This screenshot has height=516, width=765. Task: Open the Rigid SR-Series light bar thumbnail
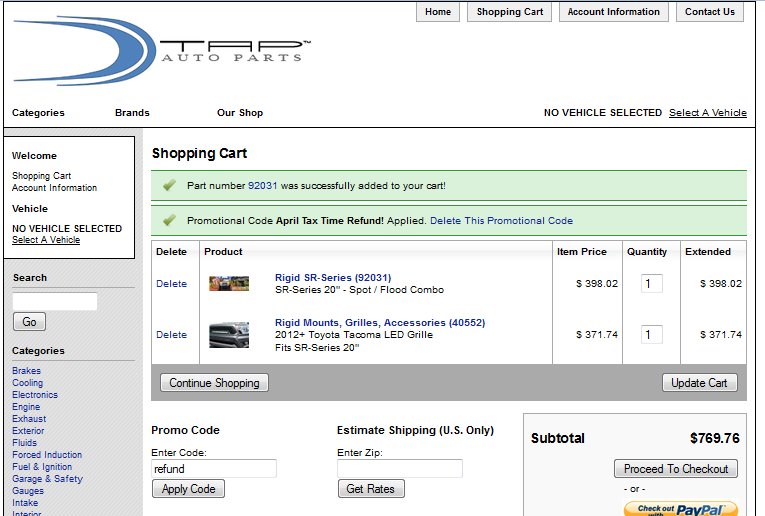point(229,283)
